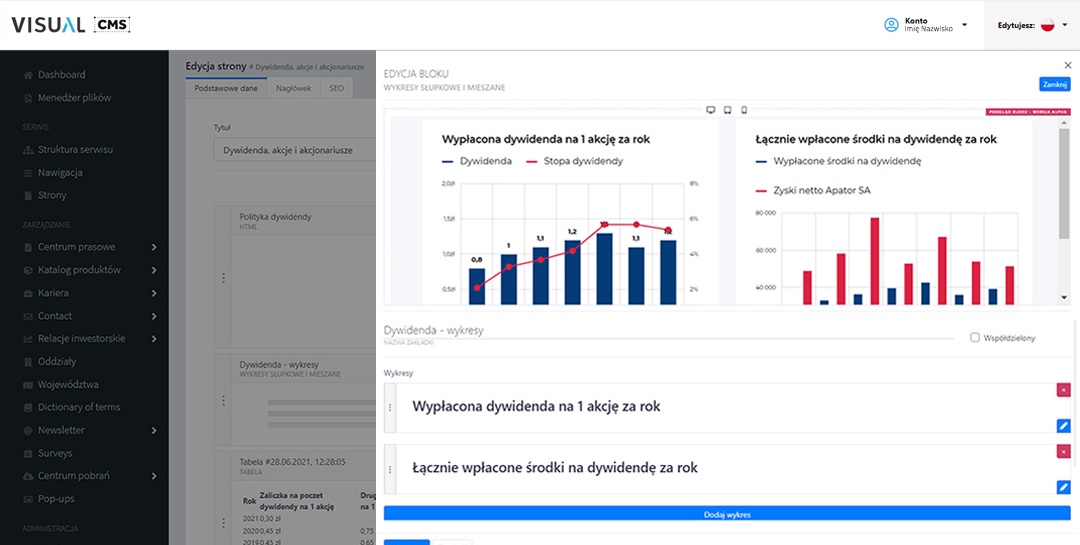Viewport: 1080px width, 545px height.
Task: Click the Dictionary of terms book icon
Action: (28, 407)
